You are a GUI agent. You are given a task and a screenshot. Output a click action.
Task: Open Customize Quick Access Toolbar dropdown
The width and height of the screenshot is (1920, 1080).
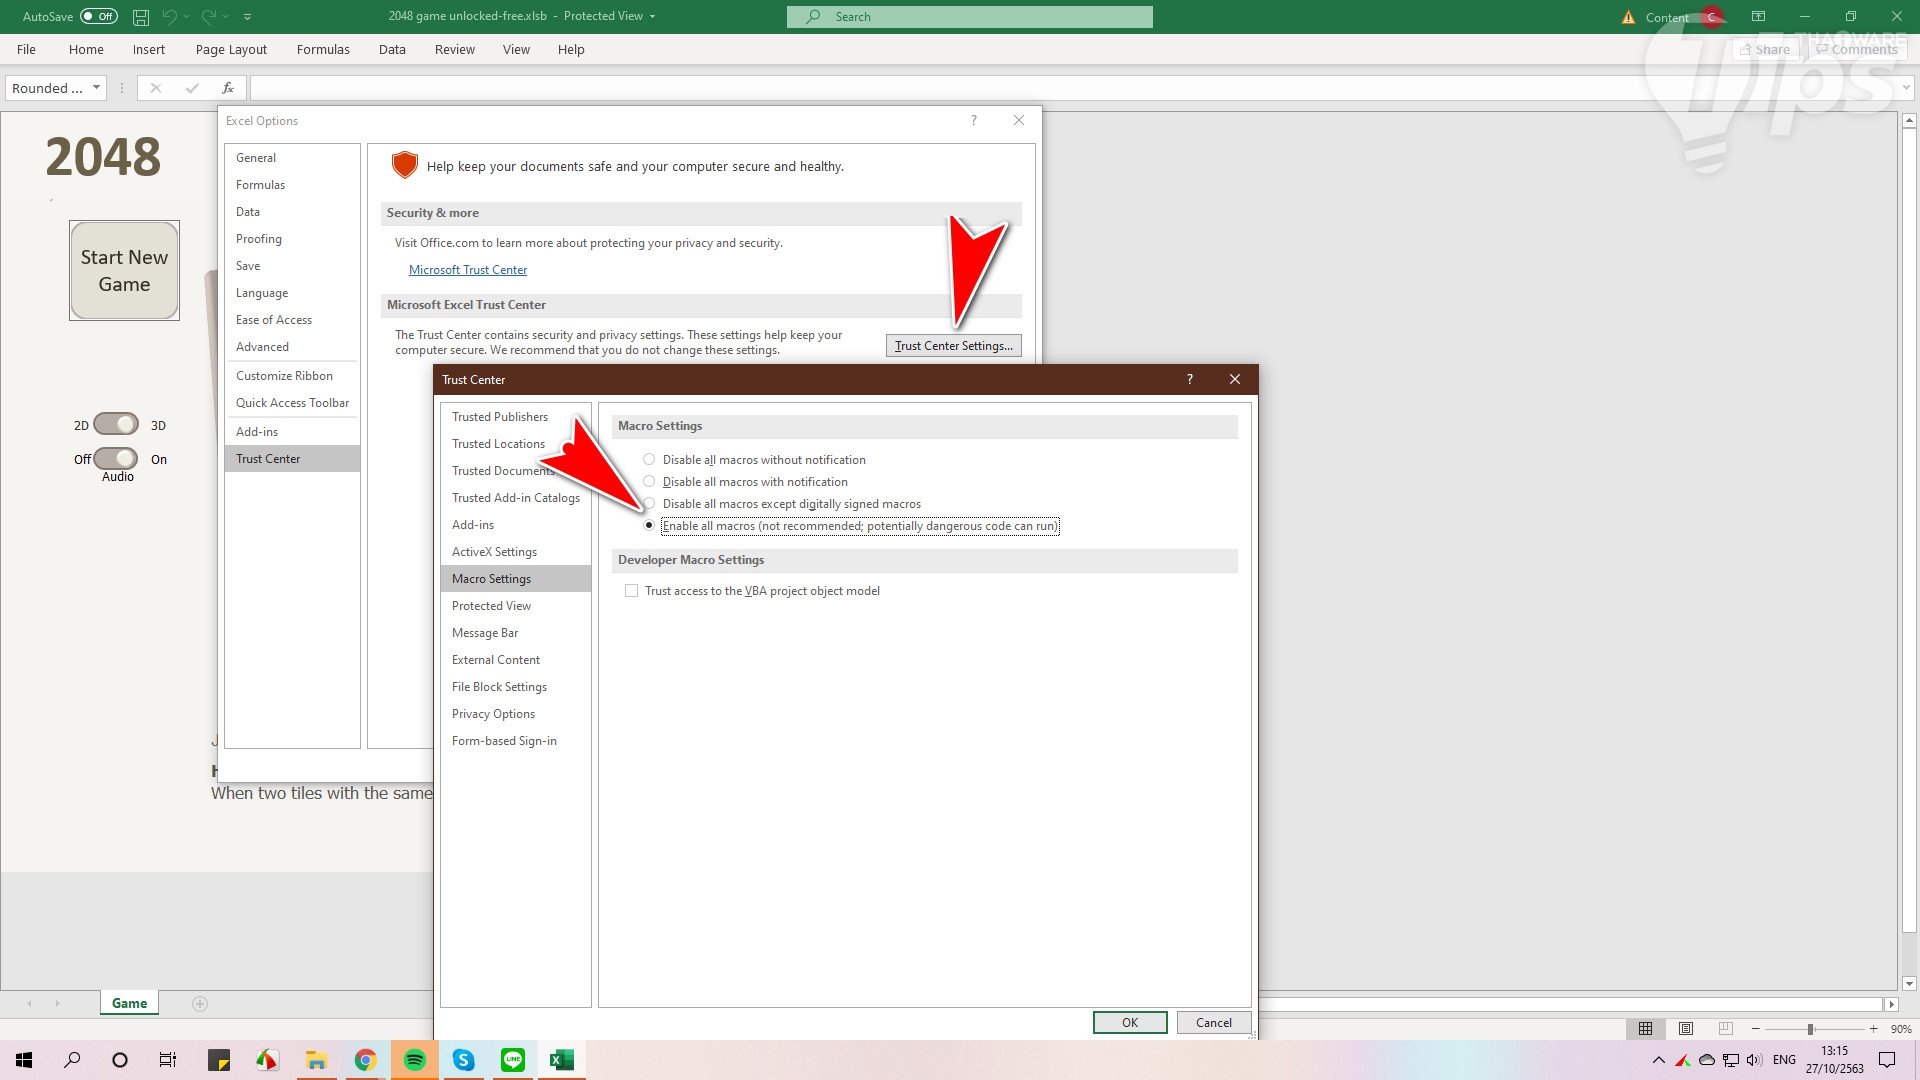coord(248,17)
